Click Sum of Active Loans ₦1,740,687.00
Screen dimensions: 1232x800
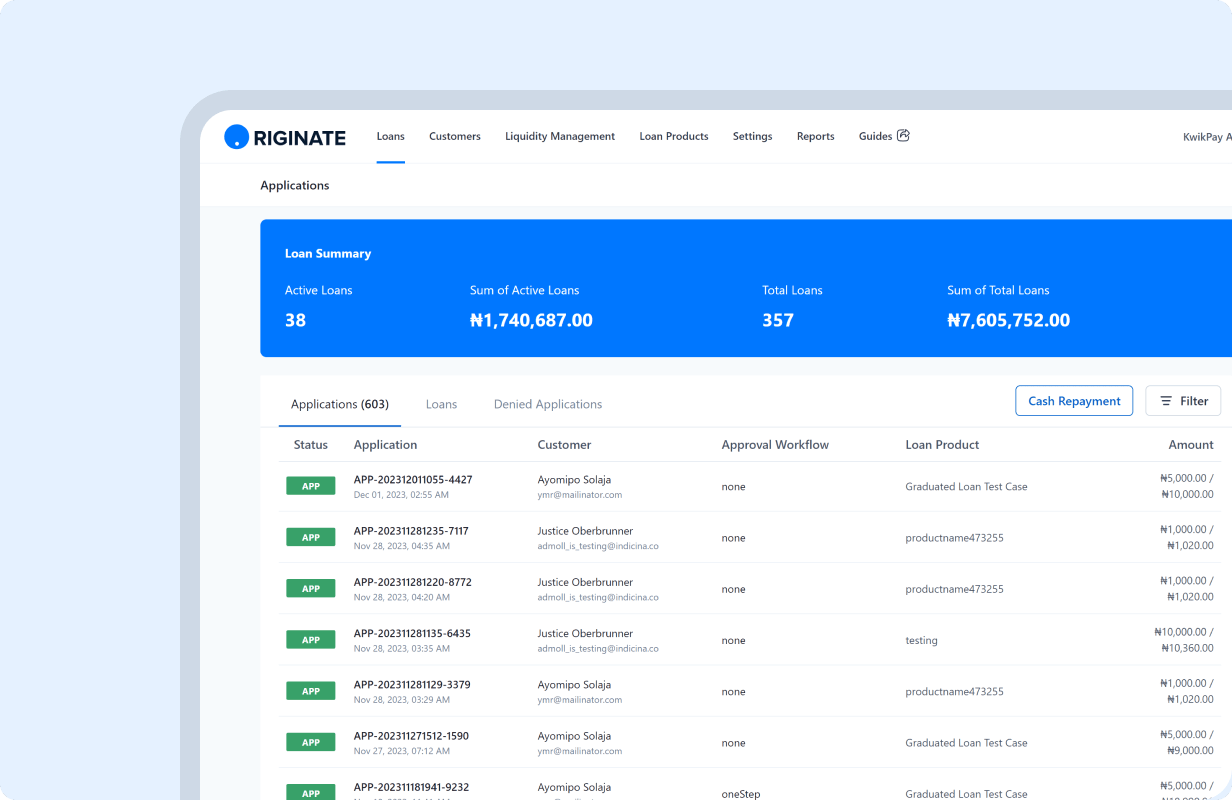(531, 320)
